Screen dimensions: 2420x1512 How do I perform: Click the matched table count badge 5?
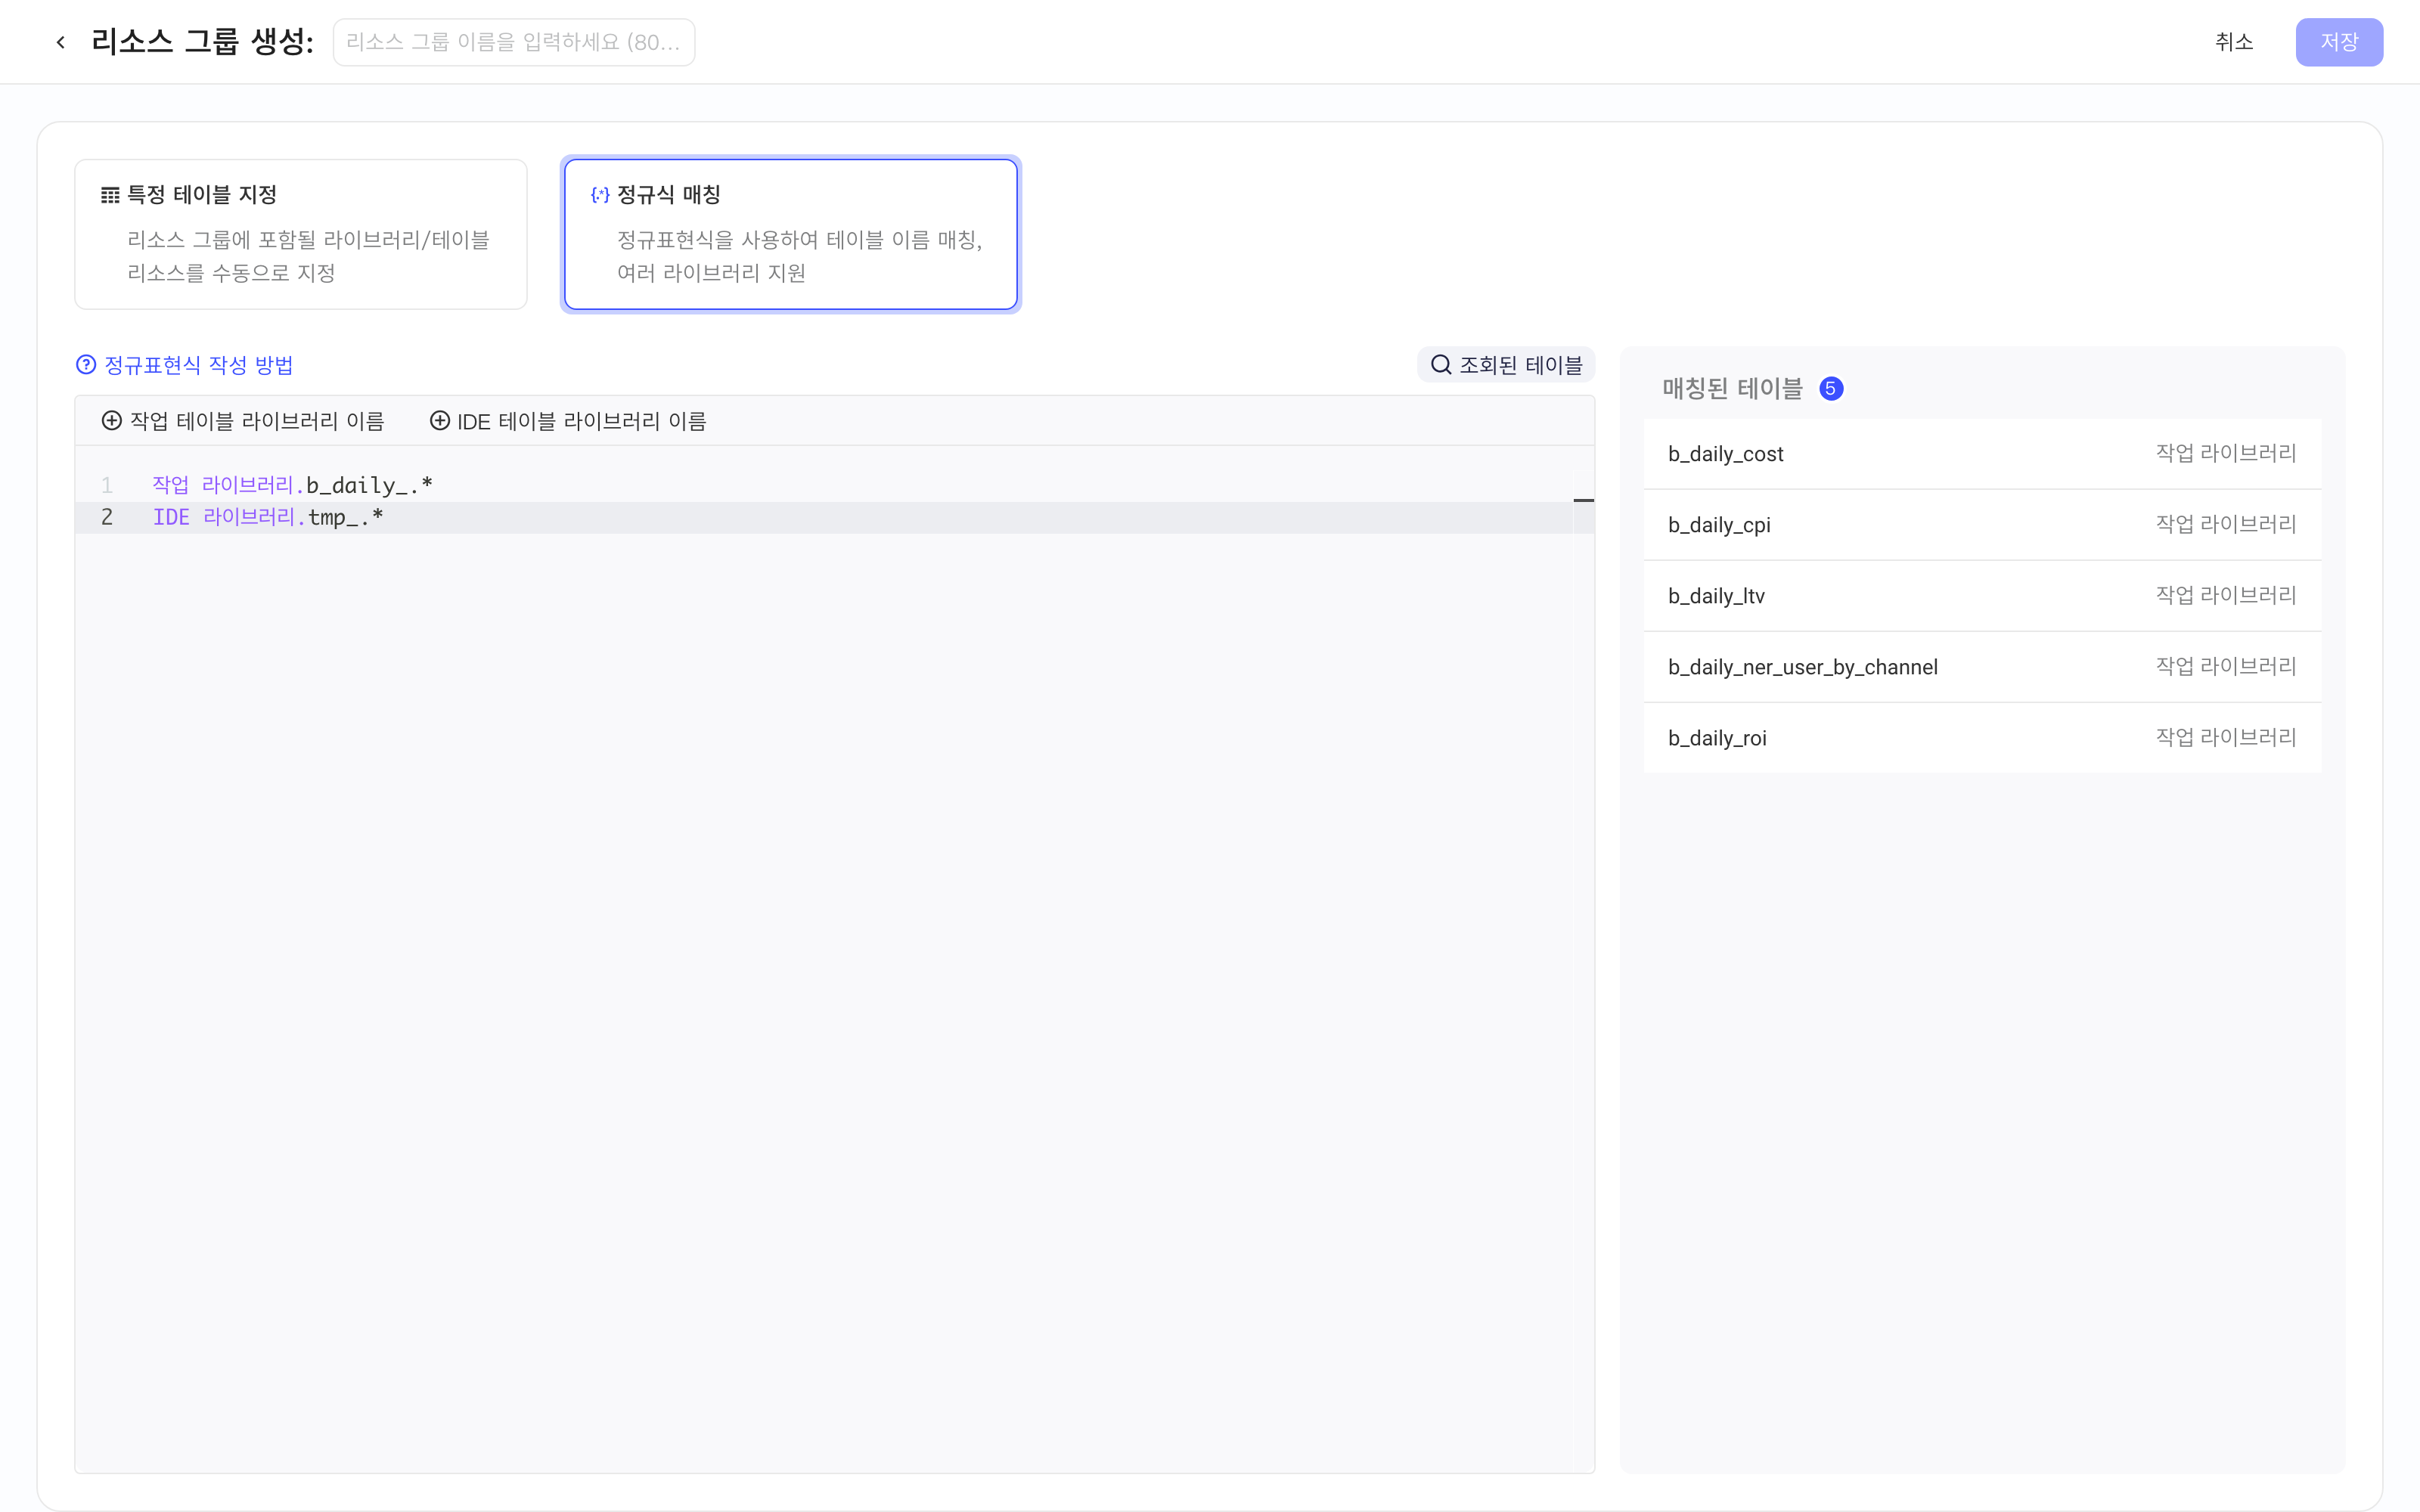[x=1831, y=389]
